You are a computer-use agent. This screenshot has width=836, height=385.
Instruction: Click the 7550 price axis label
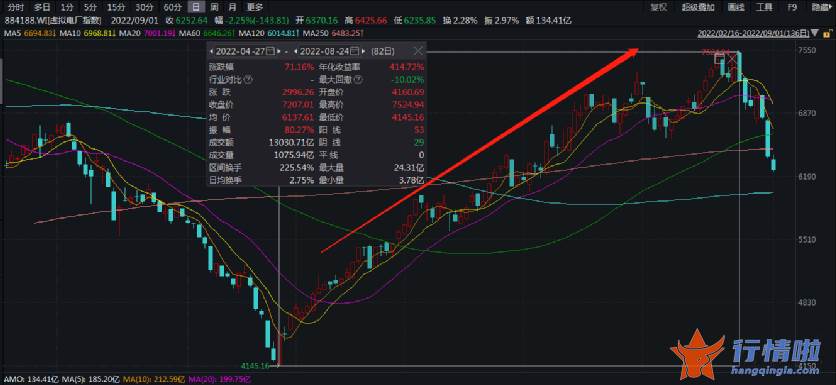point(808,51)
